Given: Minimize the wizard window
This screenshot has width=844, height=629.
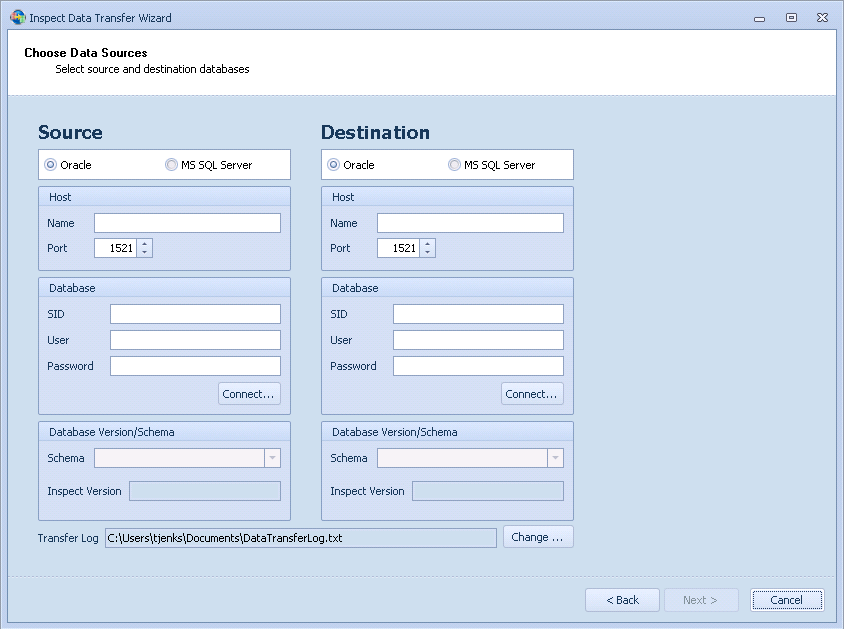Looking at the screenshot, I should point(759,18).
